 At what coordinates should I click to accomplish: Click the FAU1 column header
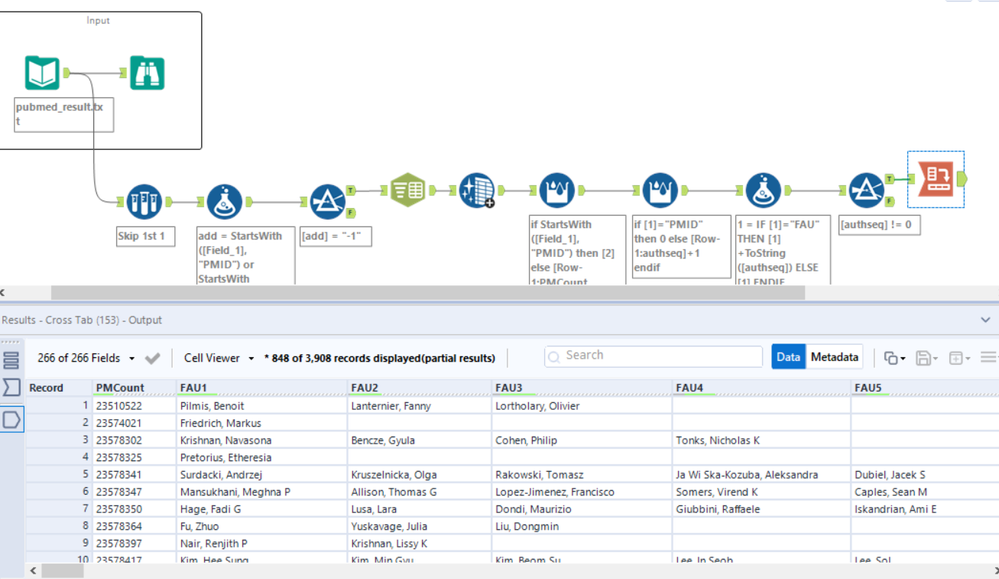pos(261,388)
